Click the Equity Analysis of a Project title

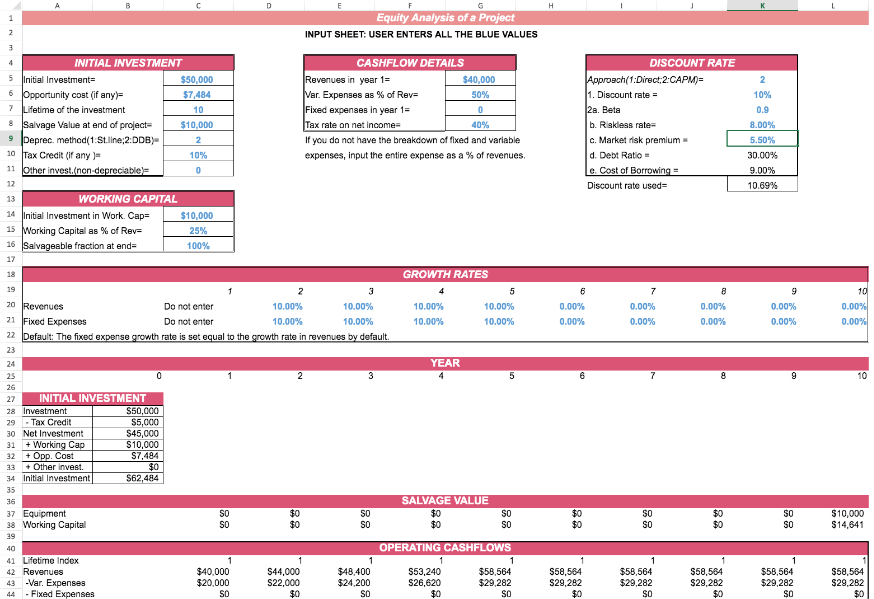point(445,18)
